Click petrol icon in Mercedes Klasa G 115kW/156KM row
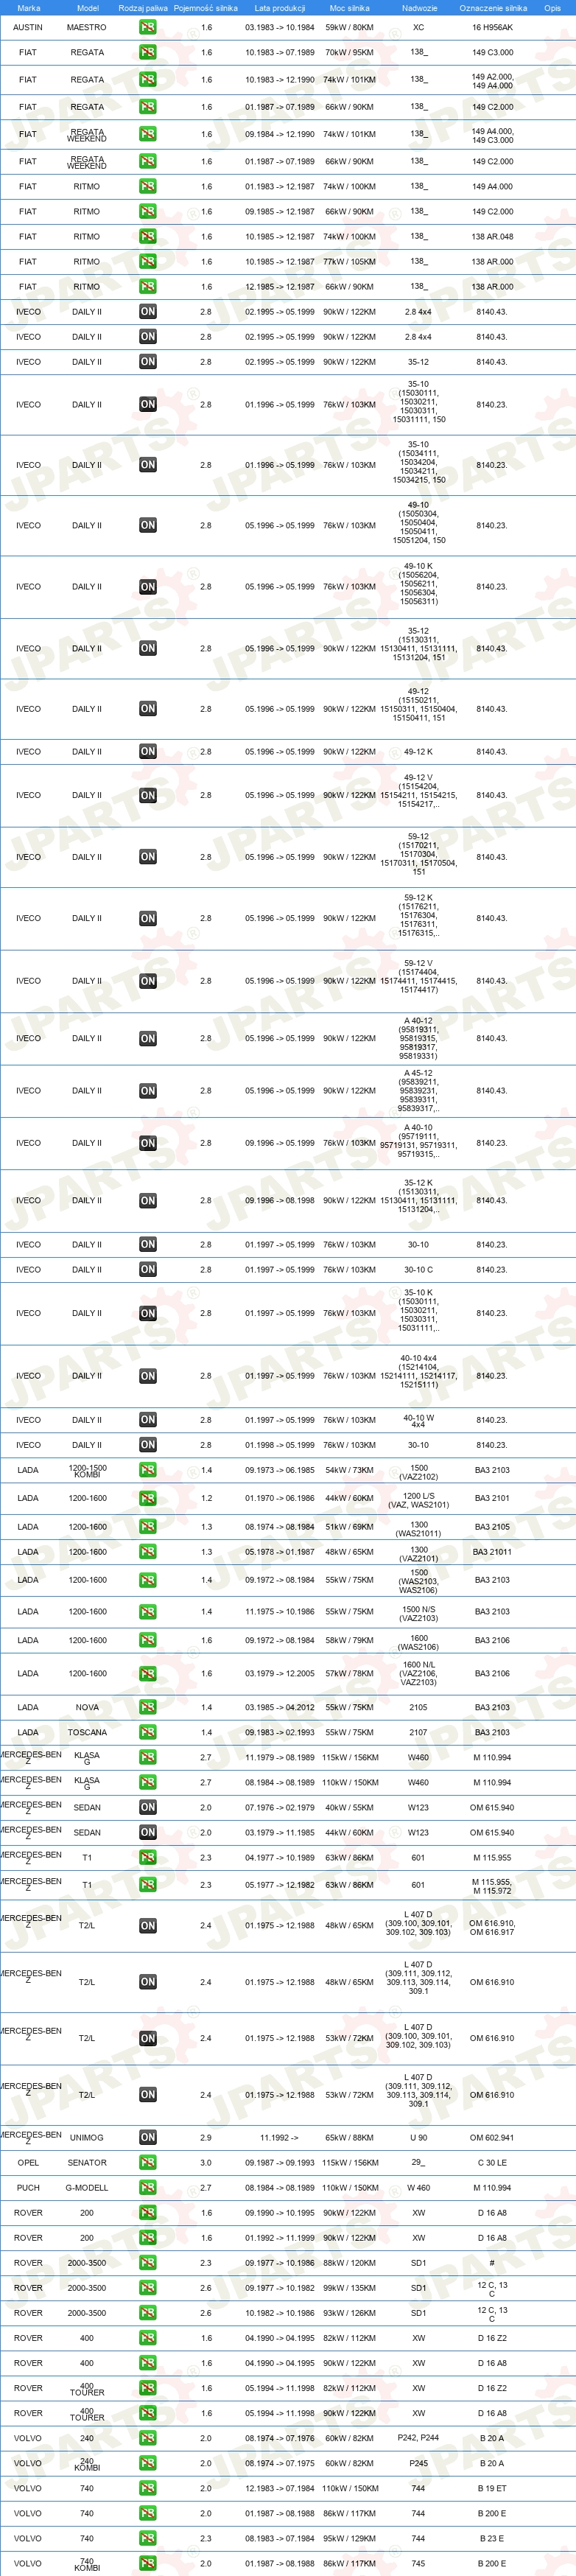Viewport: 576px width, 2576px height. pyautogui.click(x=148, y=1758)
